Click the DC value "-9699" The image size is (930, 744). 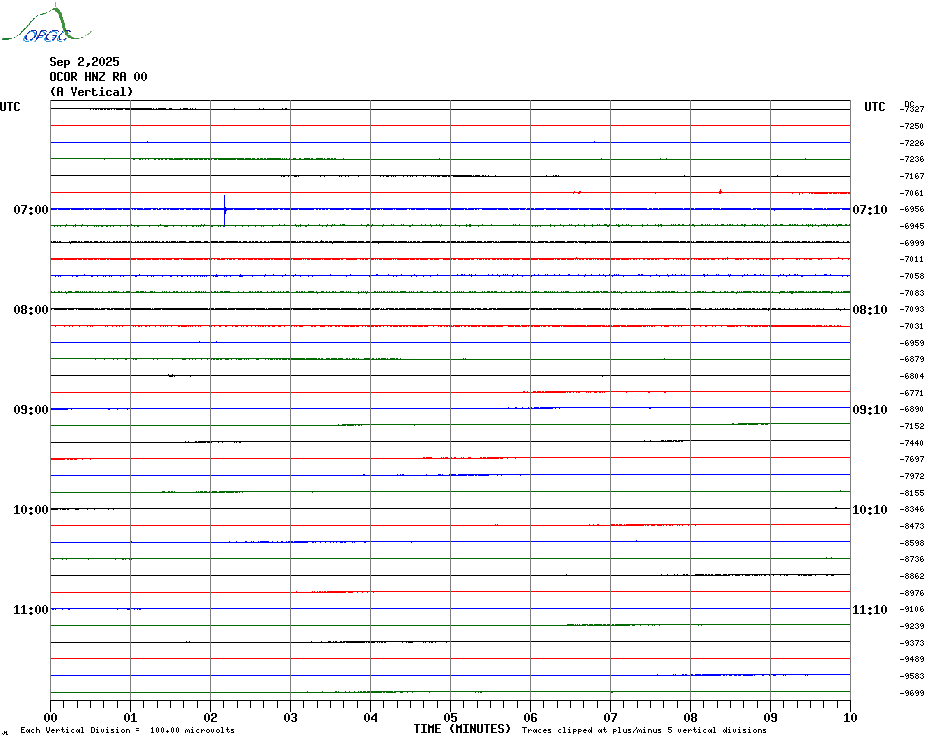click(x=912, y=693)
